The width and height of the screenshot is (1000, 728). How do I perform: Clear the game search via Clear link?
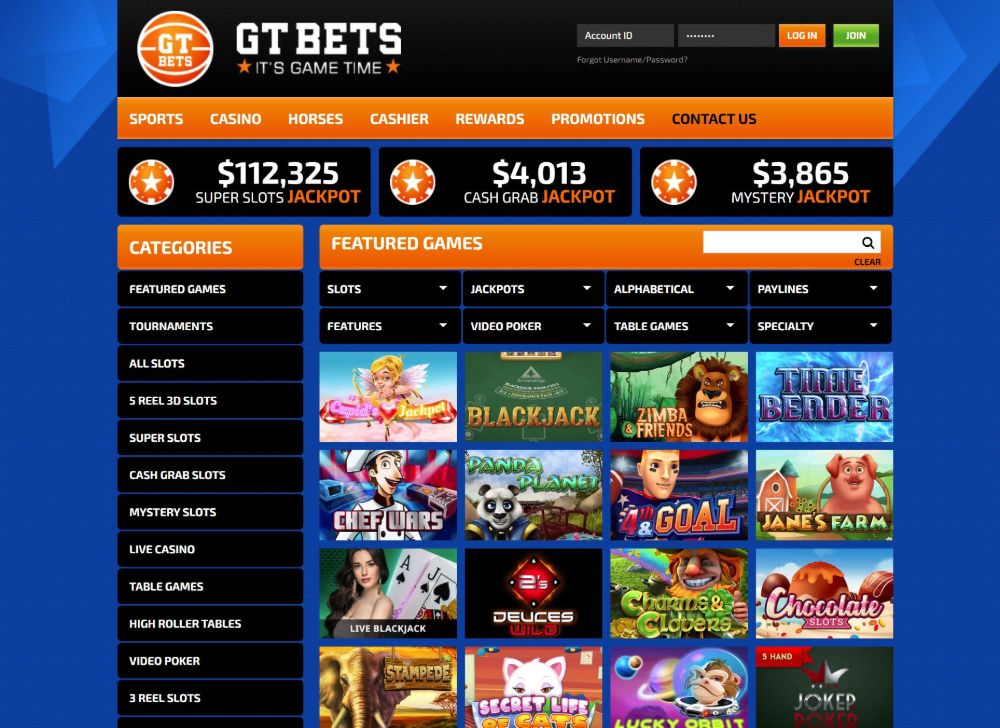867,262
